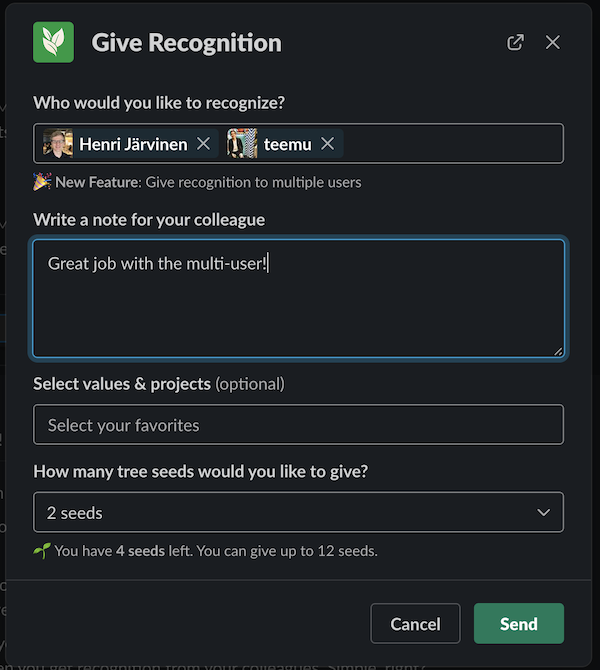This screenshot has width=600, height=670.
Task: Send the recognition
Action: (519, 623)
